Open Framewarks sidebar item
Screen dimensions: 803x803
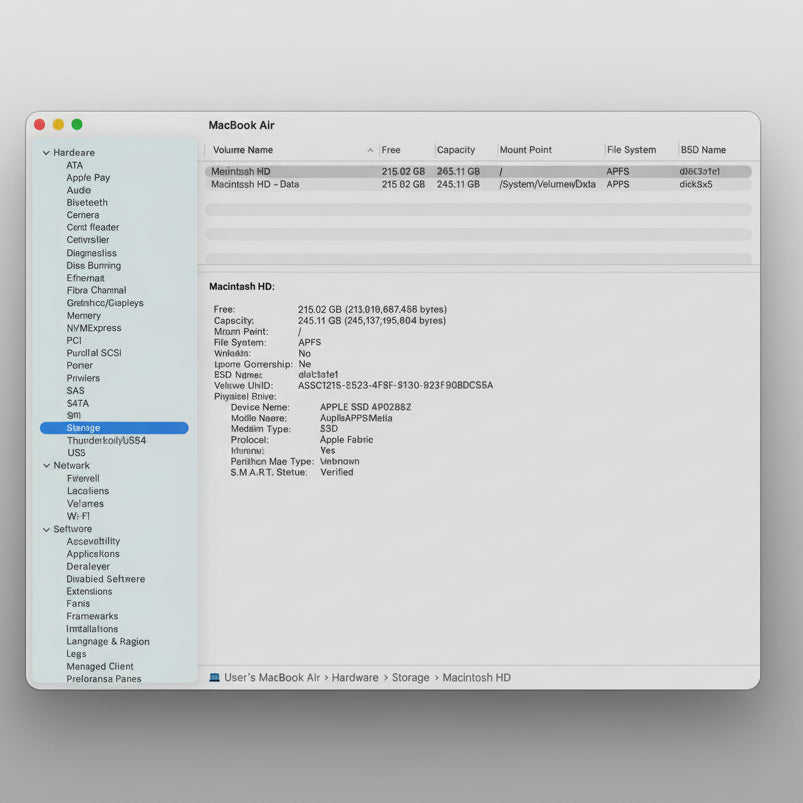92,617
